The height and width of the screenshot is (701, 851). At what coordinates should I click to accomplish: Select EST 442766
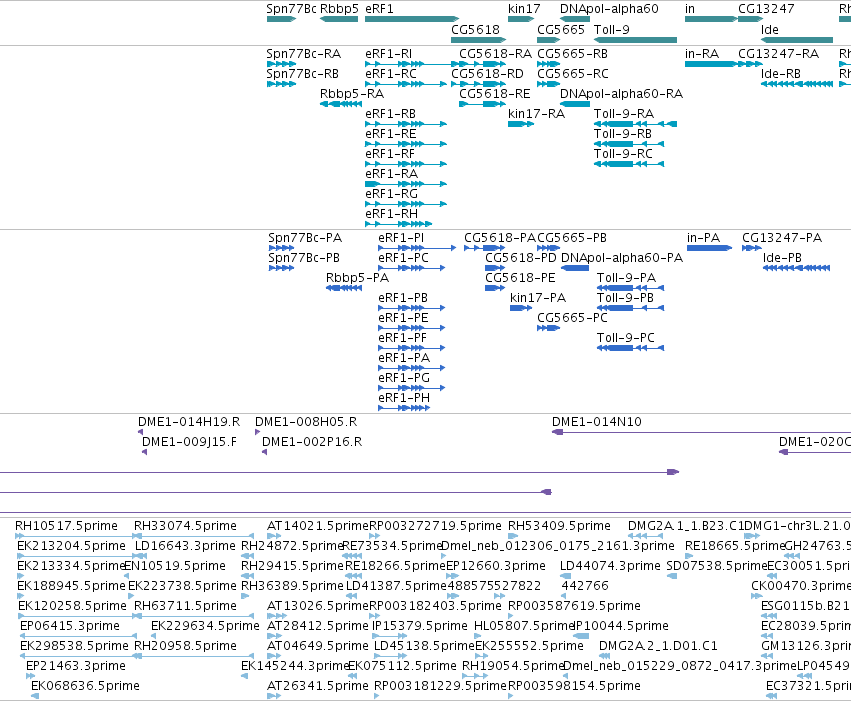tap(585, 585)
